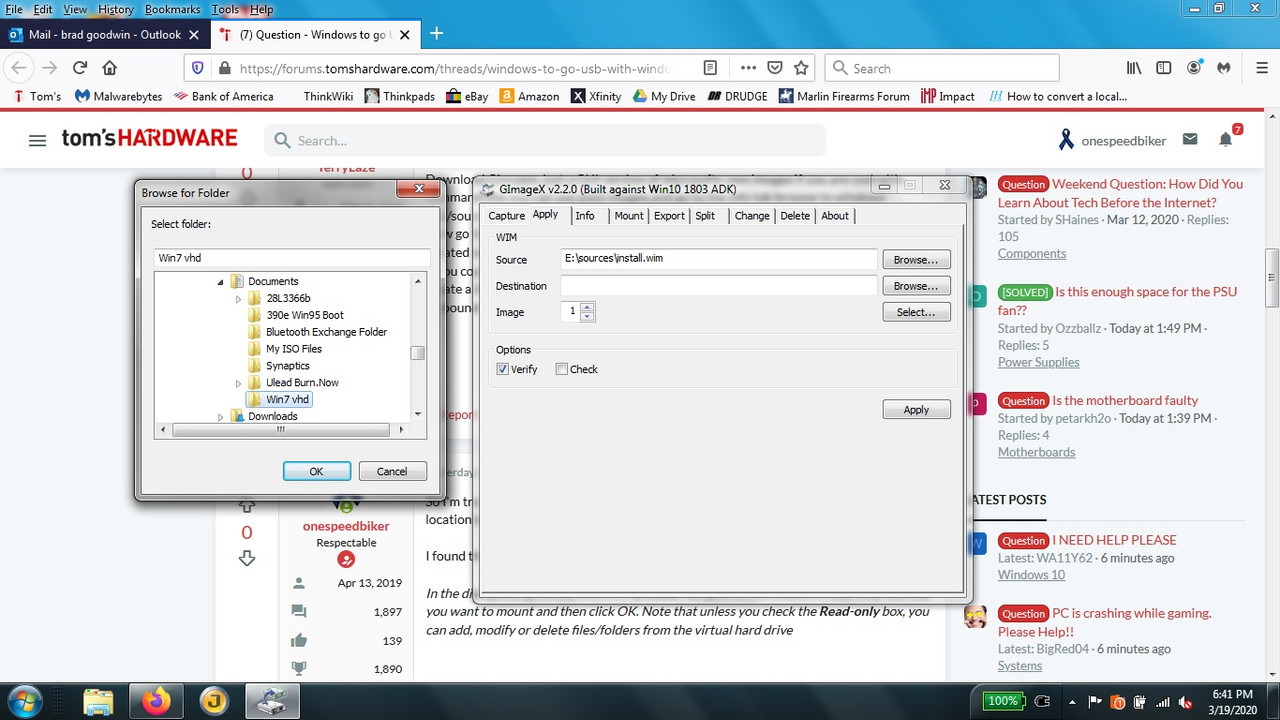Open File Explorer from taskbar
This screenshot has width=1280, height=720.
coord(98,702)
